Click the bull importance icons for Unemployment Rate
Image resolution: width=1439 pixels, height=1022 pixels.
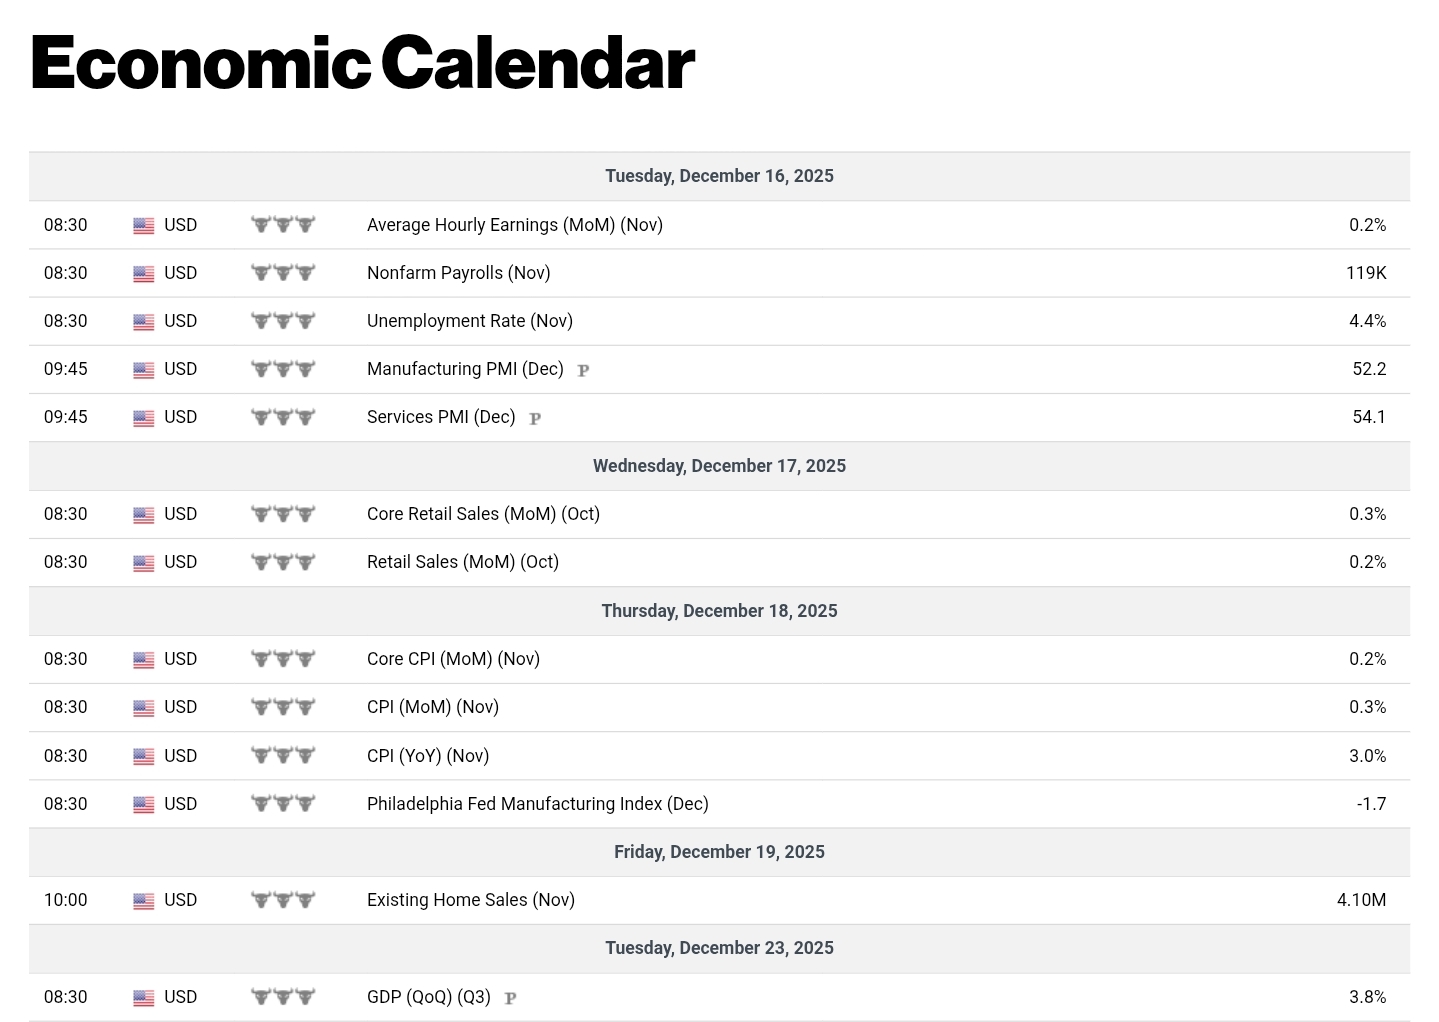(x=283, y=321)
